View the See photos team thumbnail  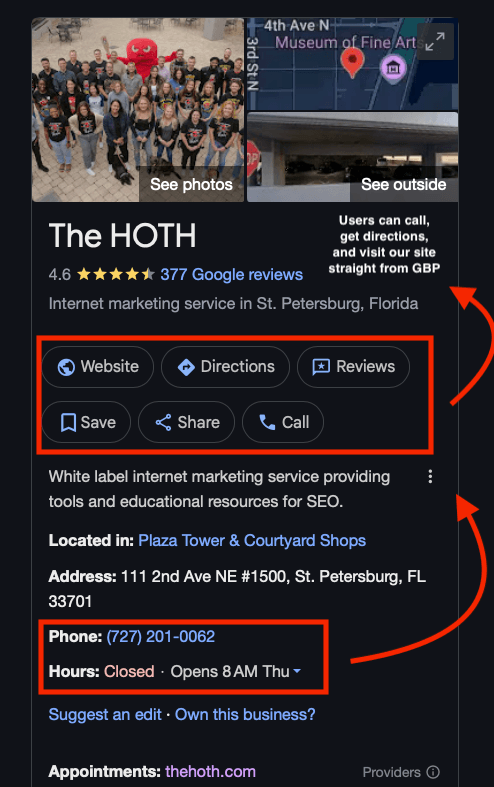(138, 110)
